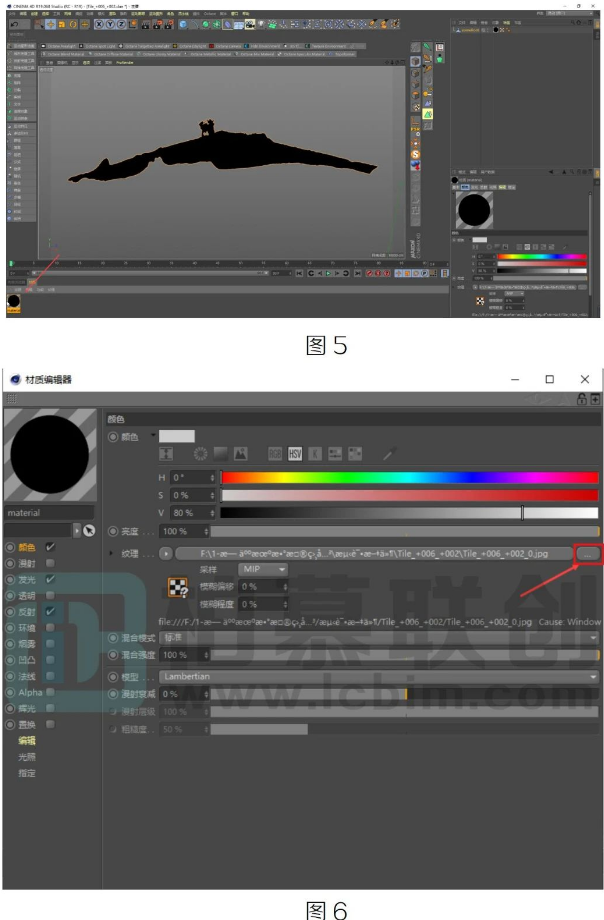
Task: Enable the 置换 channel checkbox
Action: (x=50, y=725)
